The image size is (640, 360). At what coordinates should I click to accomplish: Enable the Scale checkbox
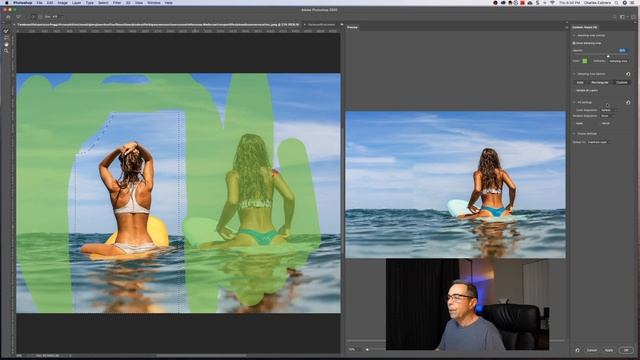573,123
